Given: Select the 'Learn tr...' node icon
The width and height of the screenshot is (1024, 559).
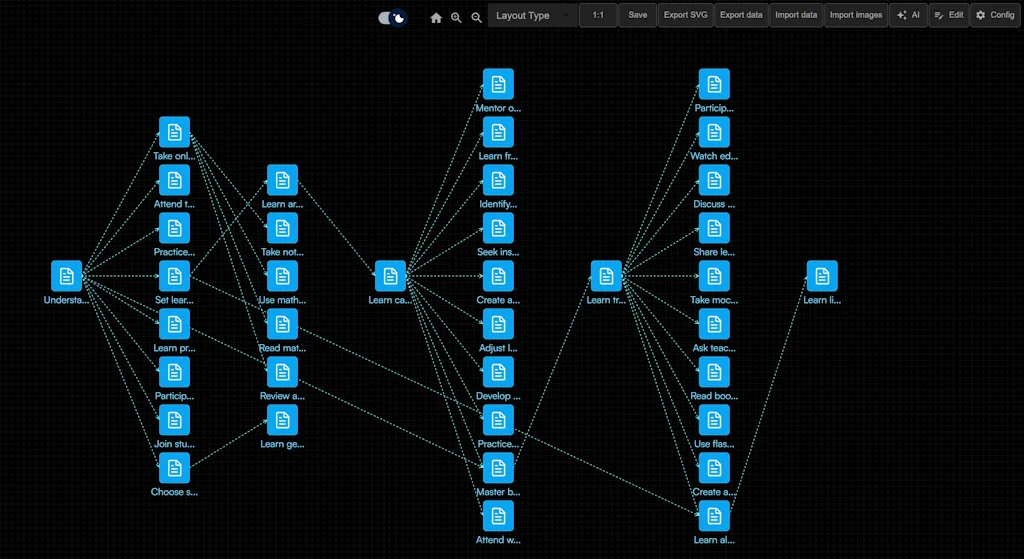Looking at the screenshot, I should (606, 276).
